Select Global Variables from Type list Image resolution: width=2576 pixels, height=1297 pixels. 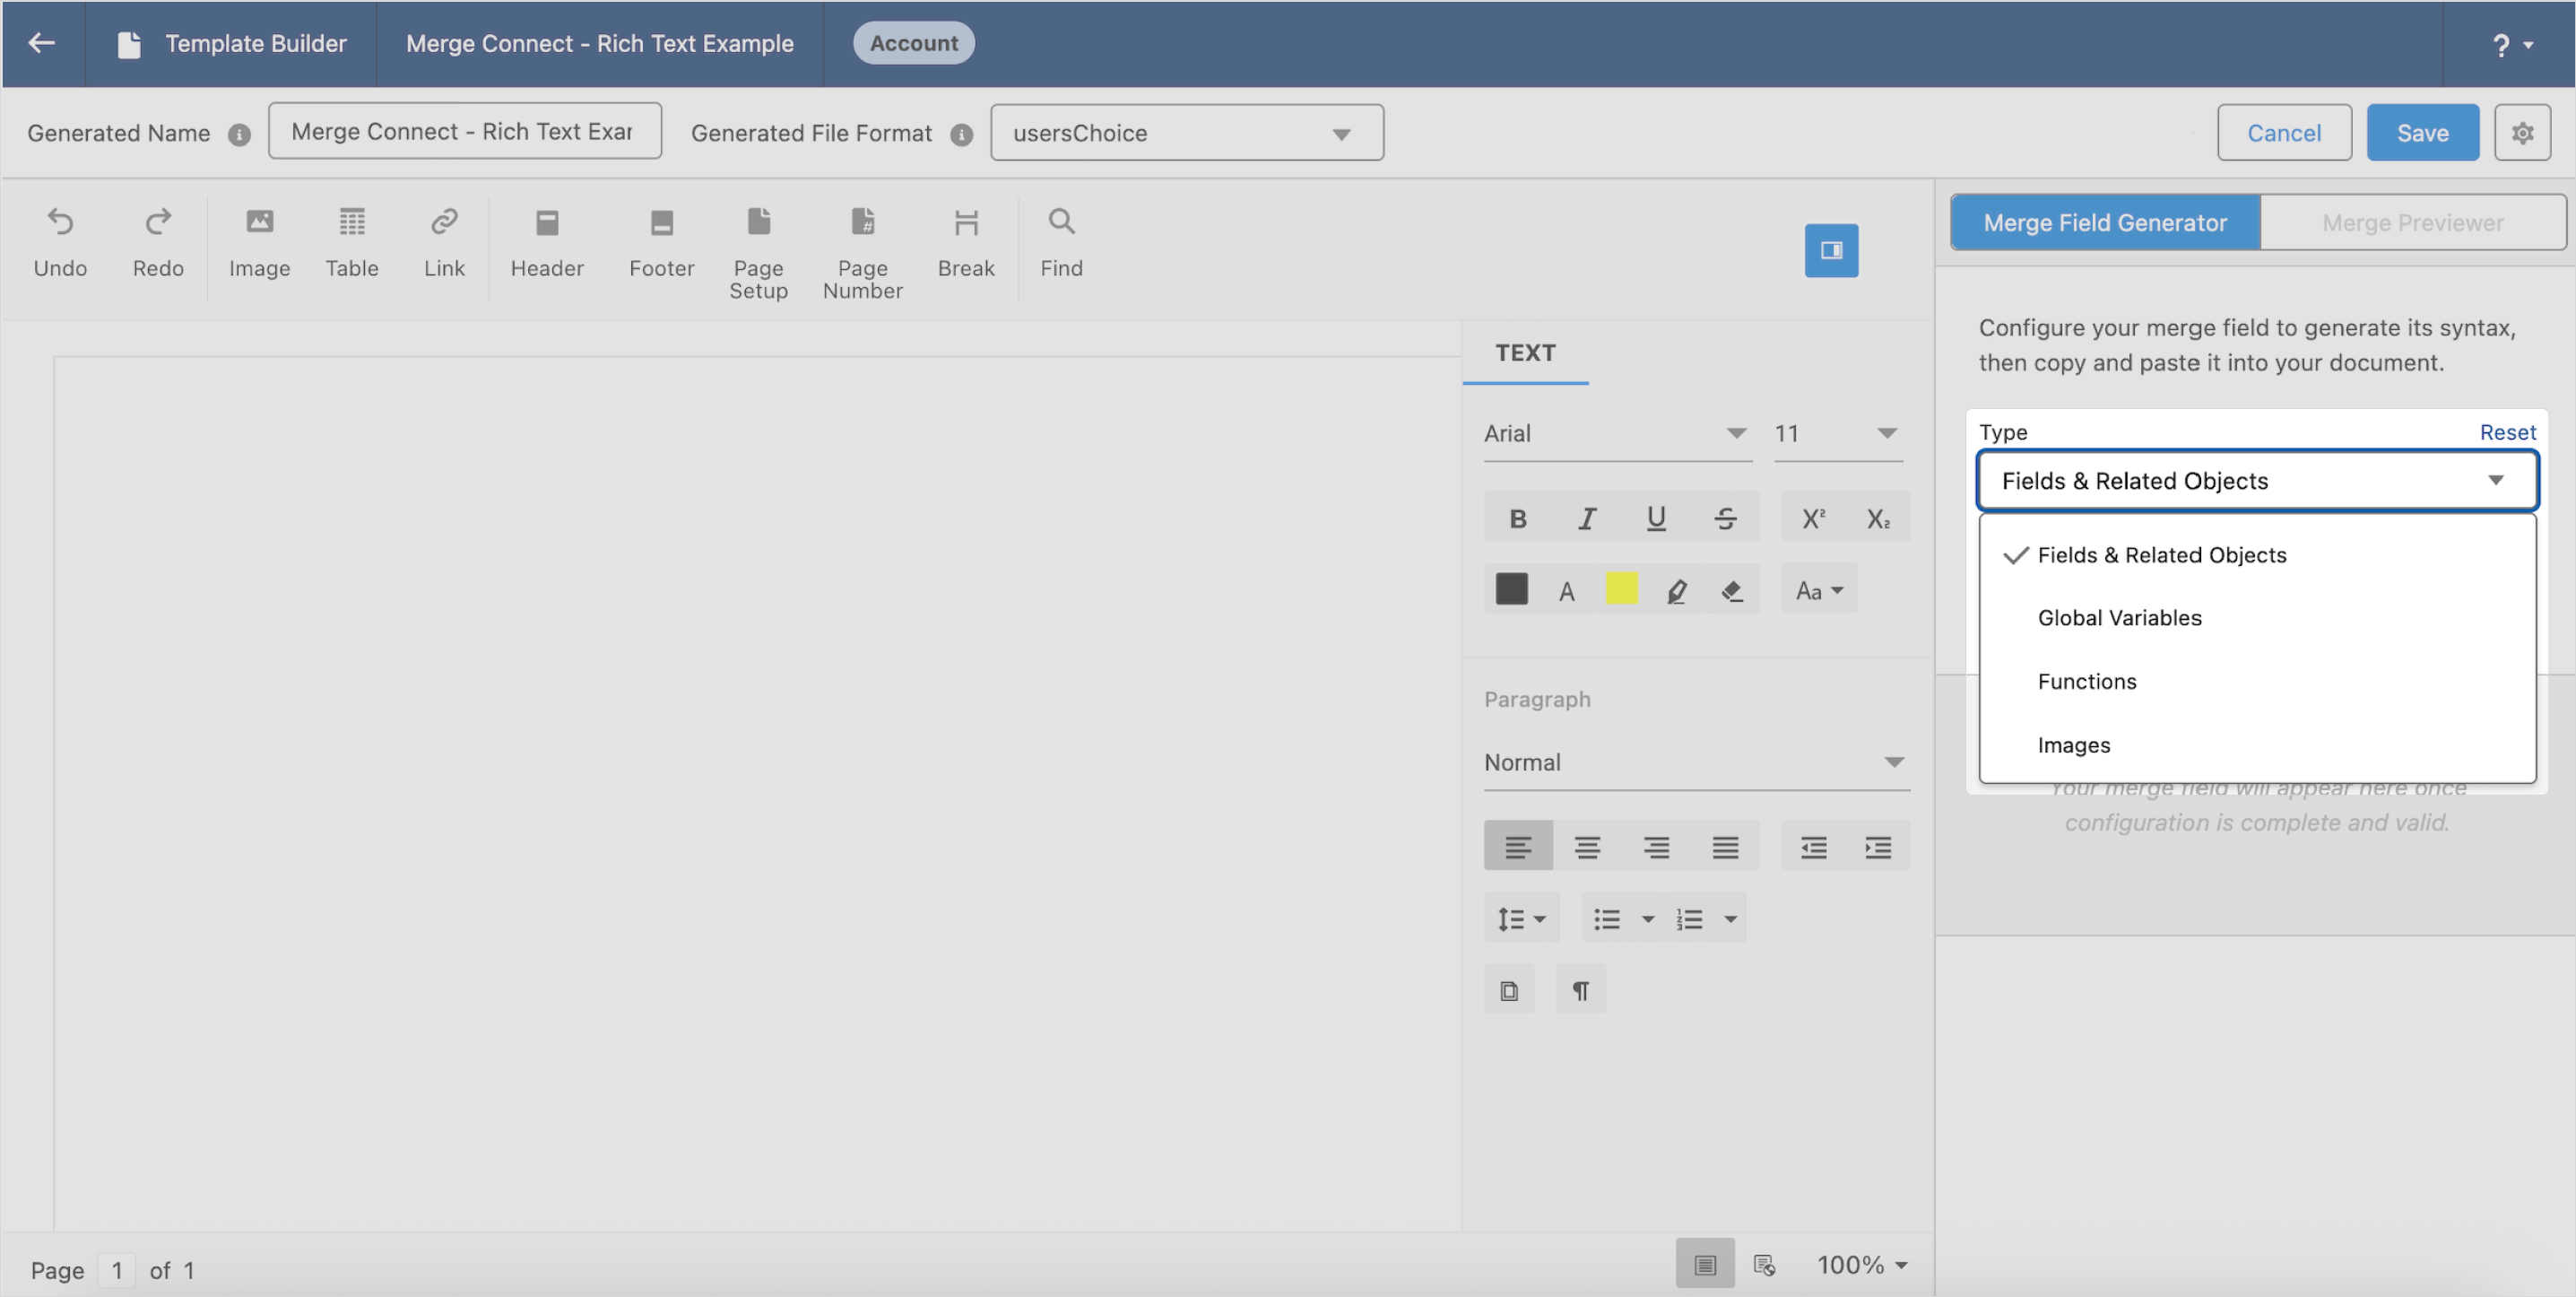coord(2119,618)
